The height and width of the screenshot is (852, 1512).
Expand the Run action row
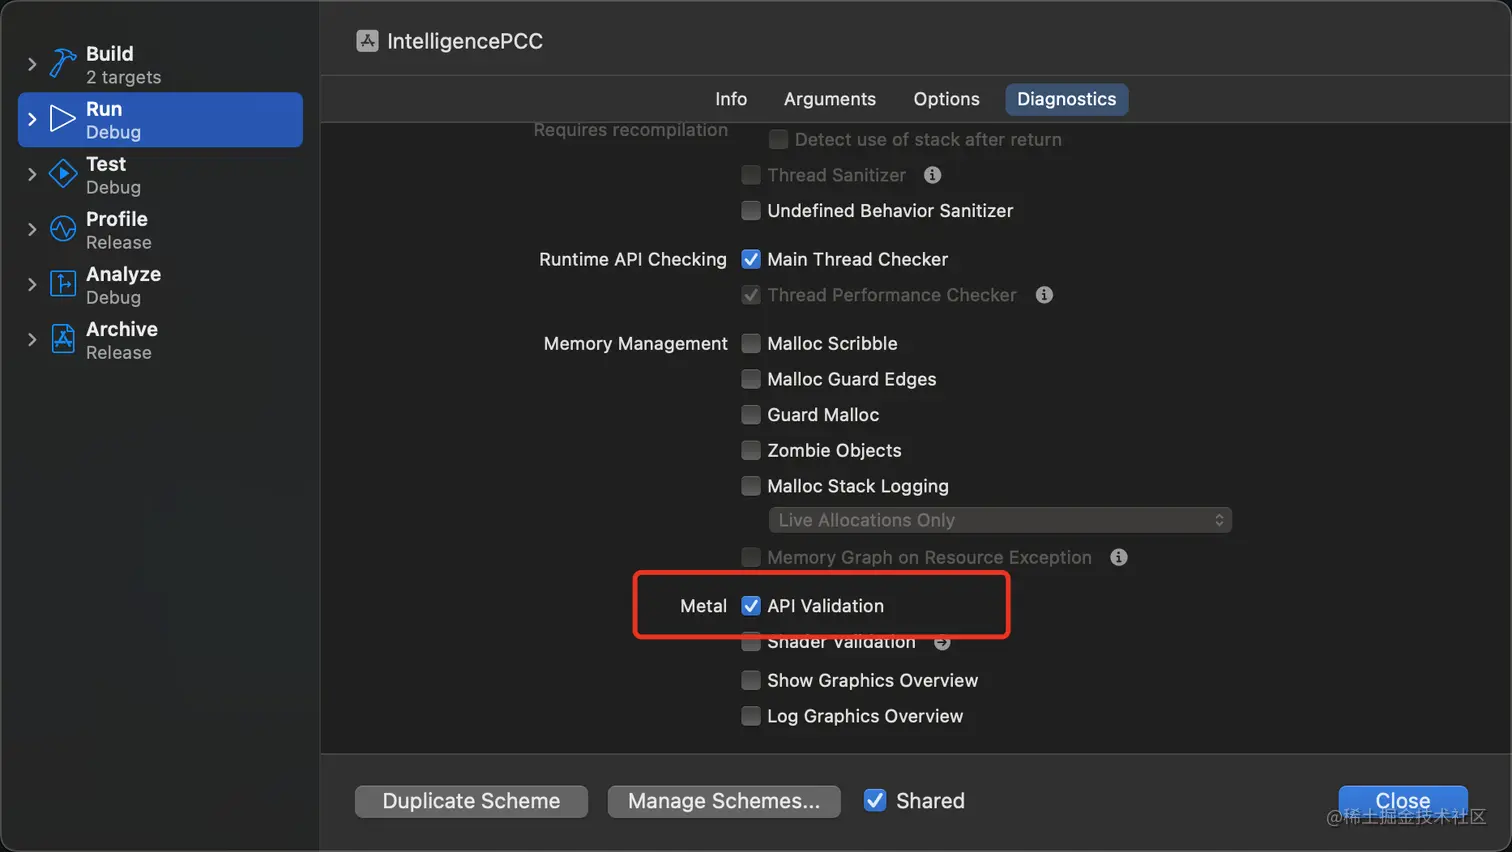coord(32,119)
